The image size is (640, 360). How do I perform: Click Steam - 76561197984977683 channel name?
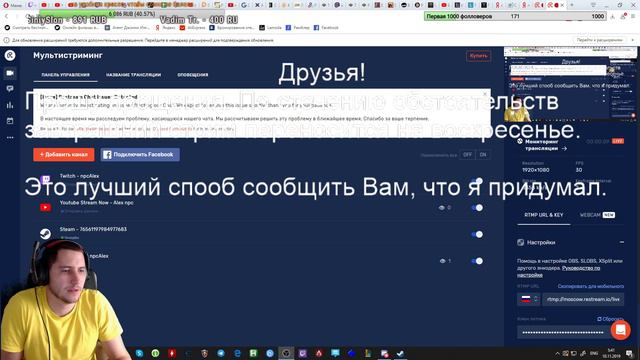pos(93,229)
